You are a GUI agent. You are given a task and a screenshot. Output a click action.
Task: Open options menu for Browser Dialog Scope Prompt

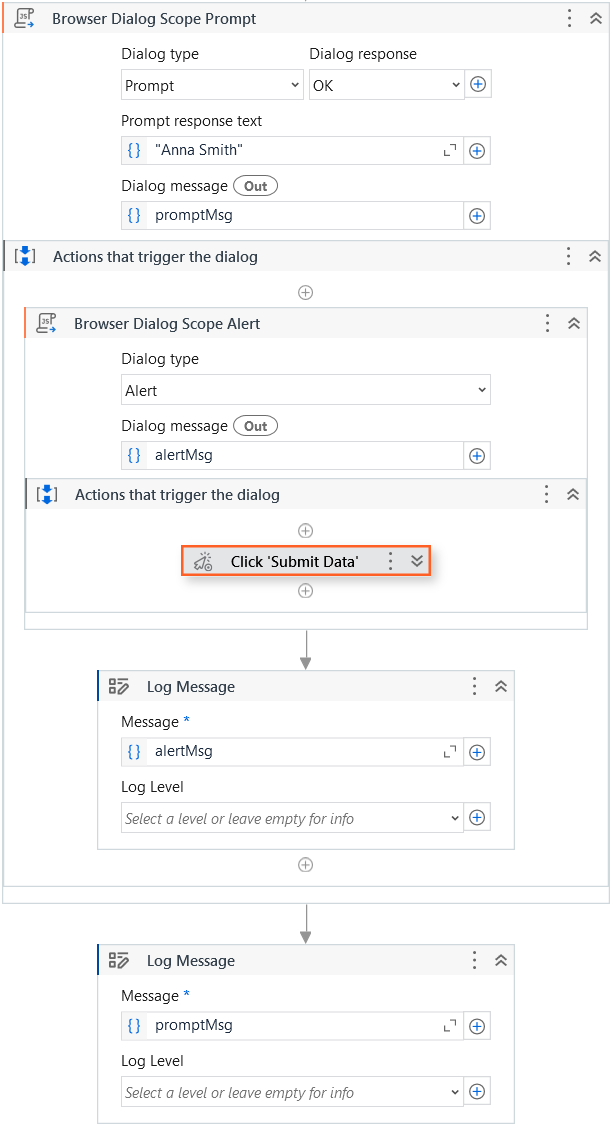pos(569,19)
